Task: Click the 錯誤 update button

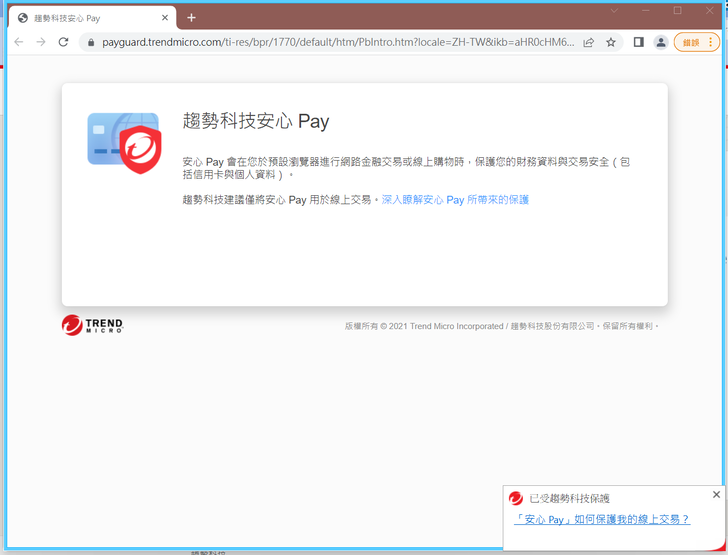Action: tap(696, 42)
